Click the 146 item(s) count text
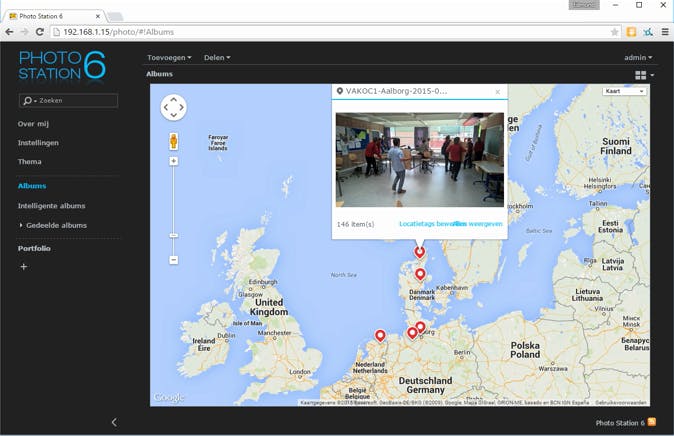The image size is (674, 436). [x=355, y=224]
